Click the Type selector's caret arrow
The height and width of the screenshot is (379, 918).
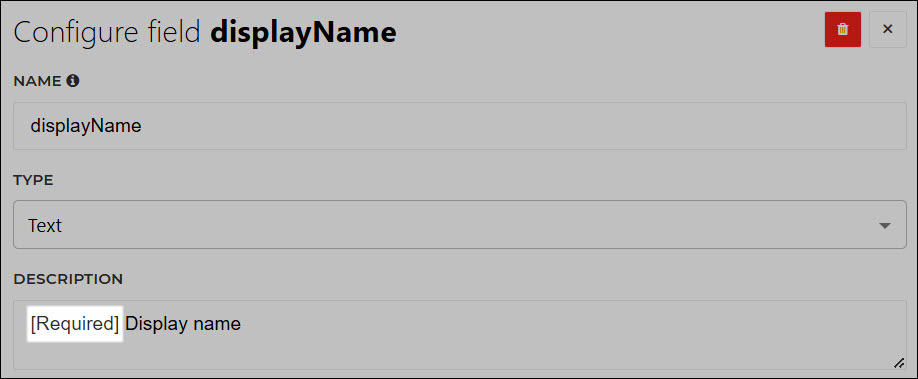[885, 226]
